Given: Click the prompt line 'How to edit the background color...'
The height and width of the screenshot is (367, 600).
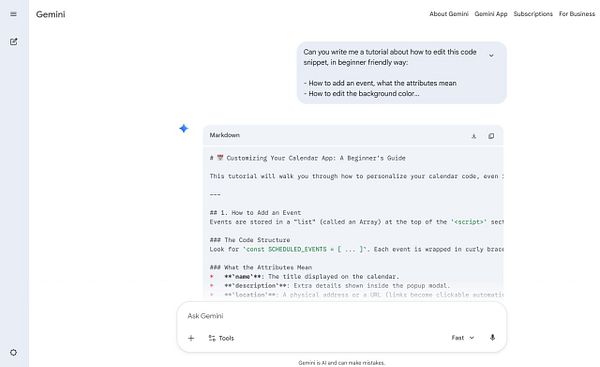Looking at the screenshot, I should coord(361,93).
